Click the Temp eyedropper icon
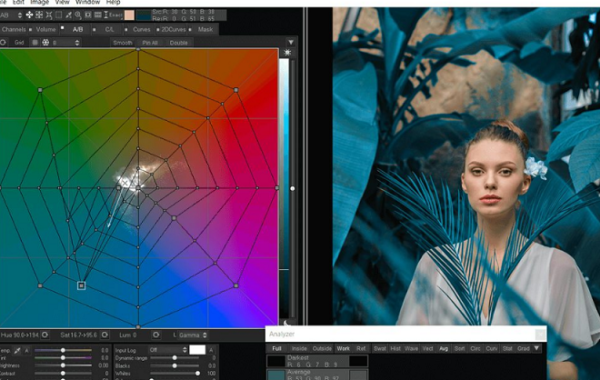600x380 pixels. tap(17, 350)
